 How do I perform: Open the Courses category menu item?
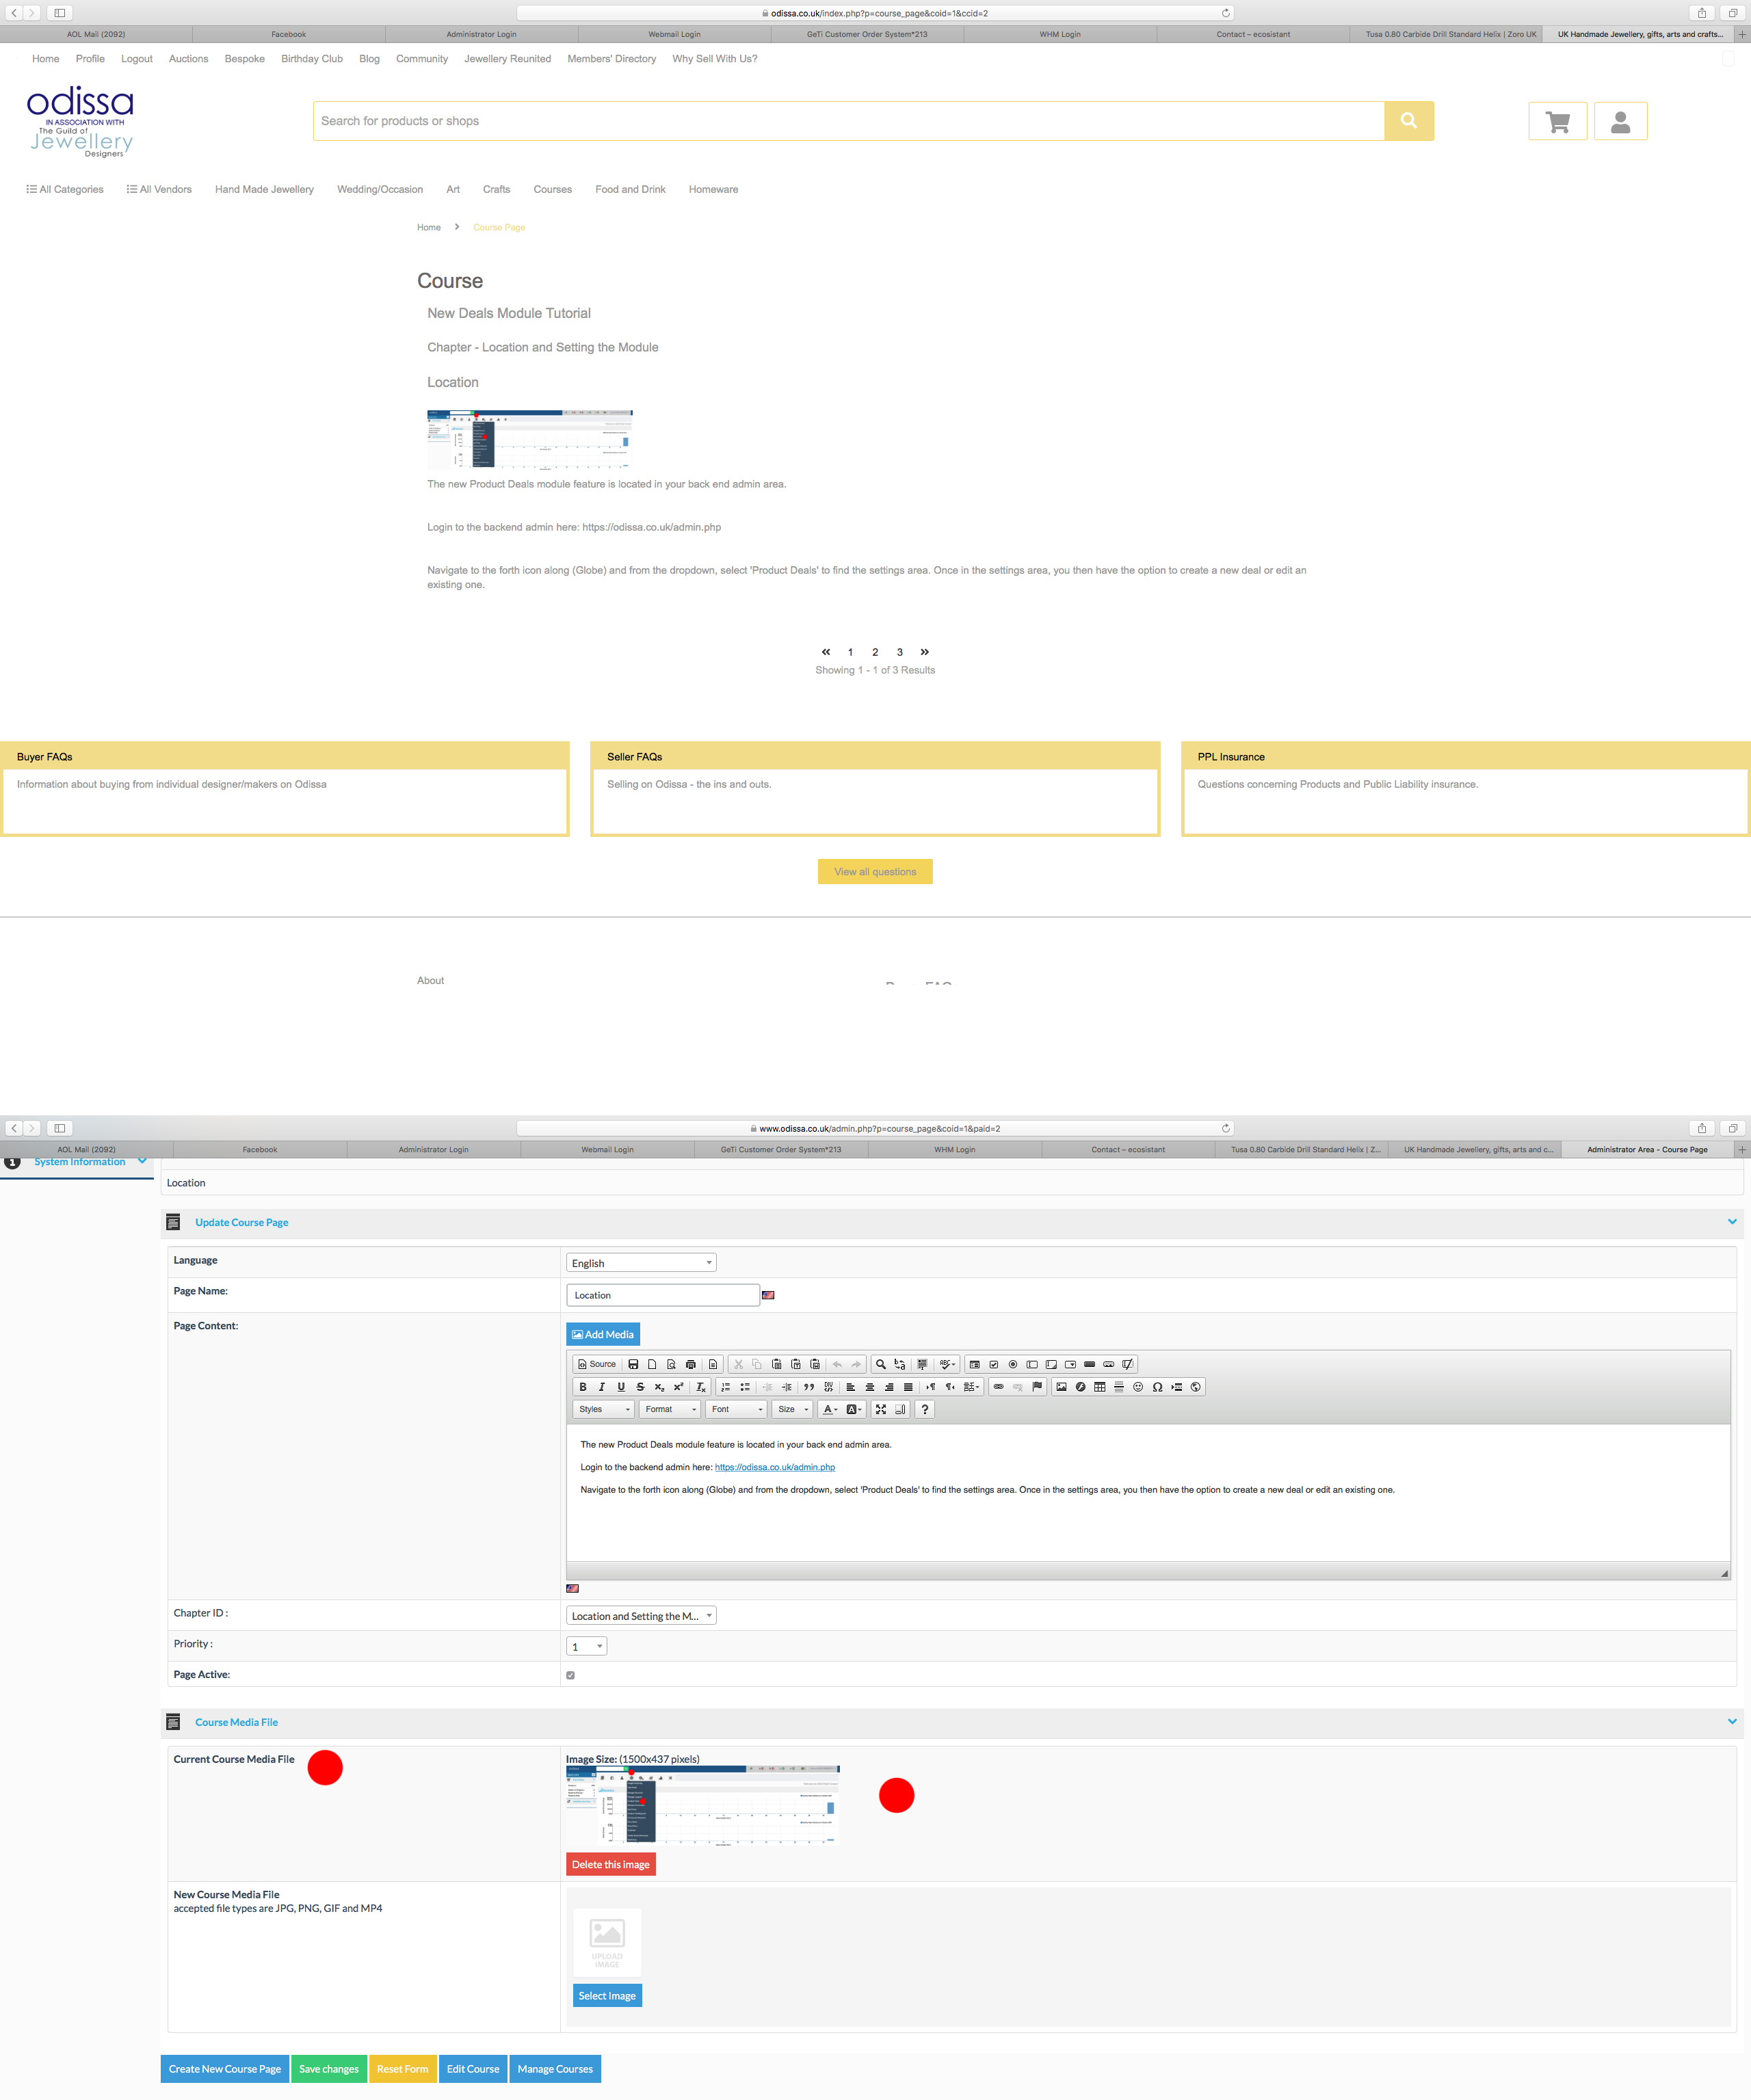(x=552, y=189)
